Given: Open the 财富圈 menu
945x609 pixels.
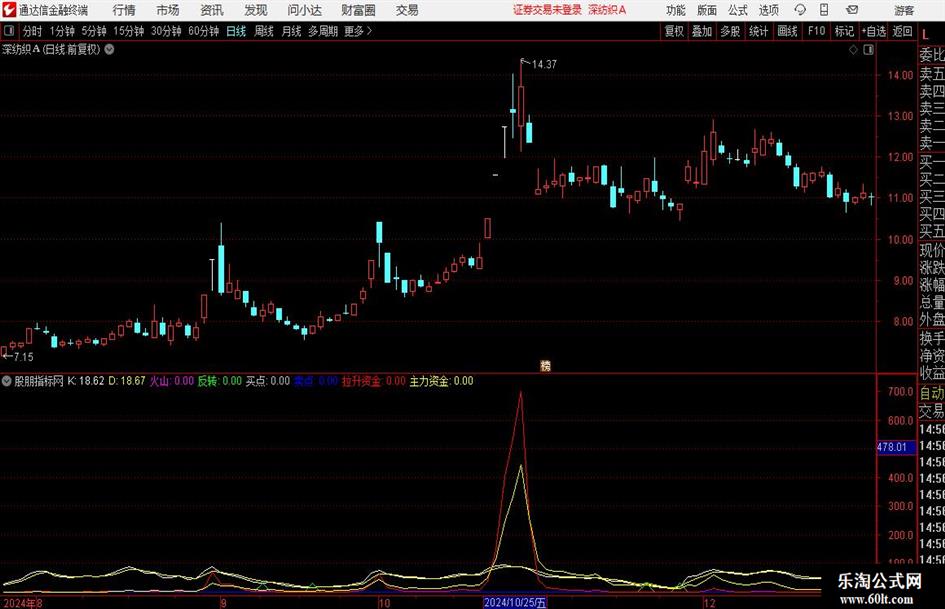Looking at the screenshot, I should (x=358, y=10).
